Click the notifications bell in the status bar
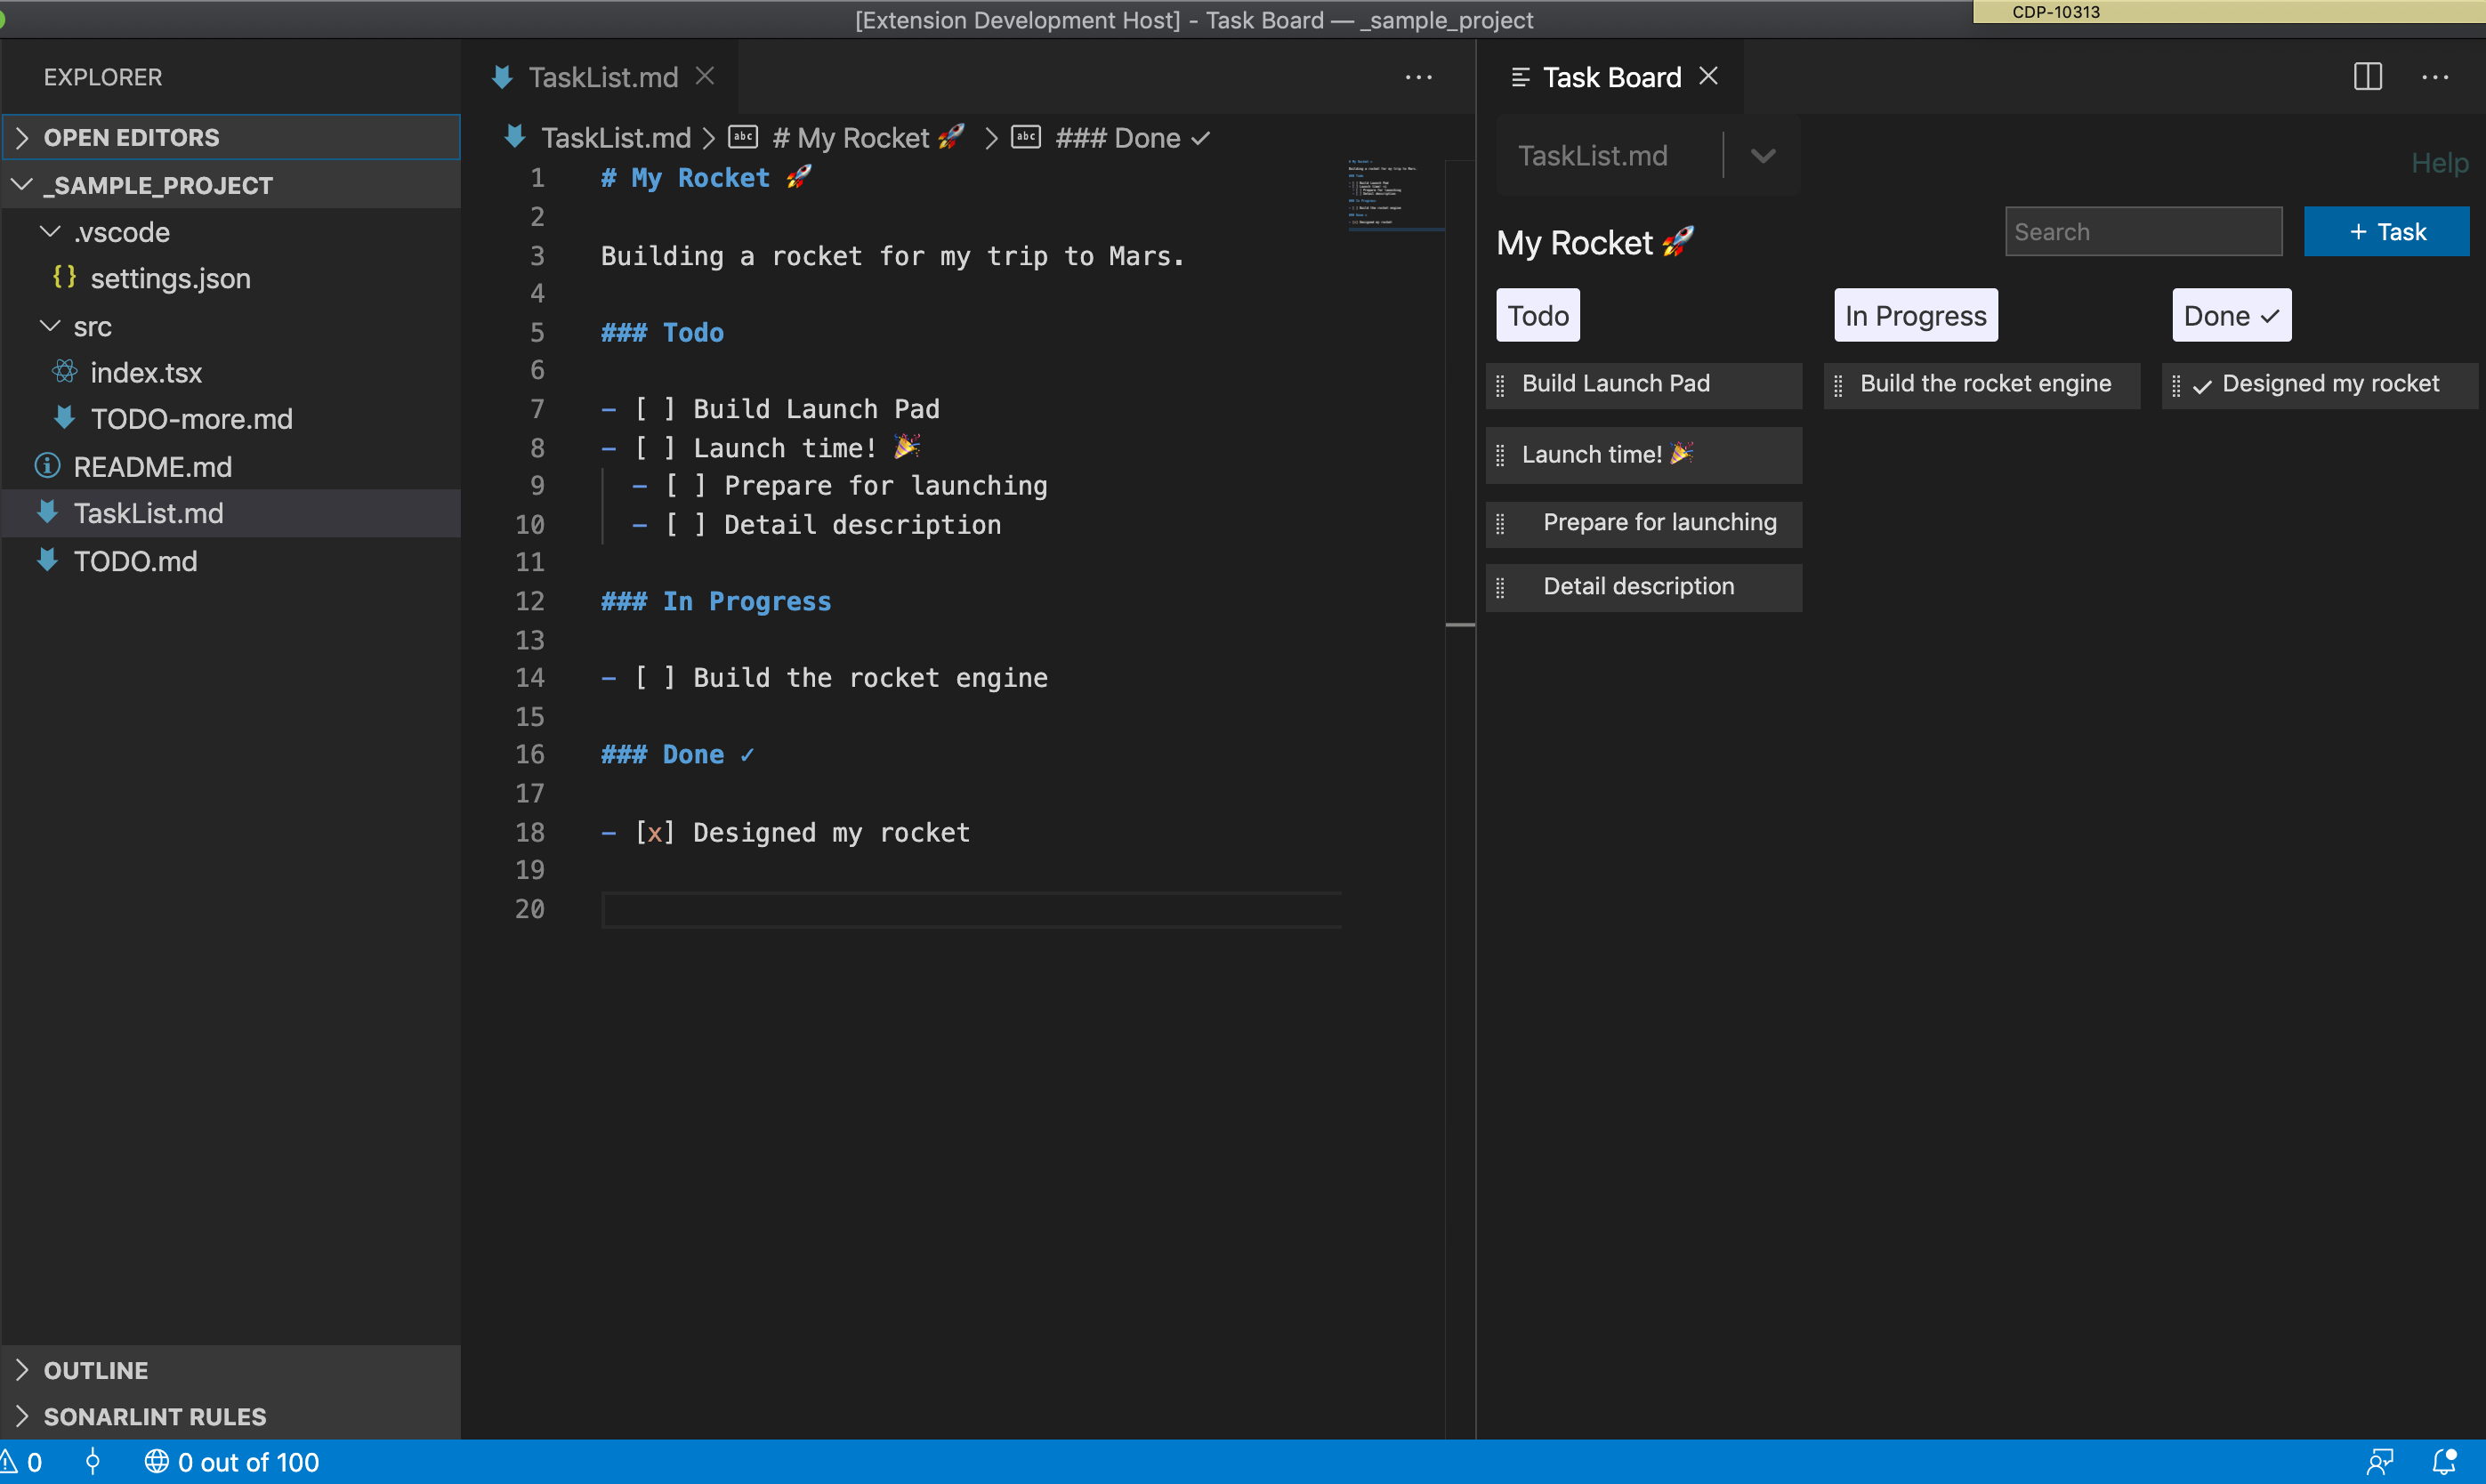This screenshot has height=1484, width=2486. (x=2444, y=1462)
